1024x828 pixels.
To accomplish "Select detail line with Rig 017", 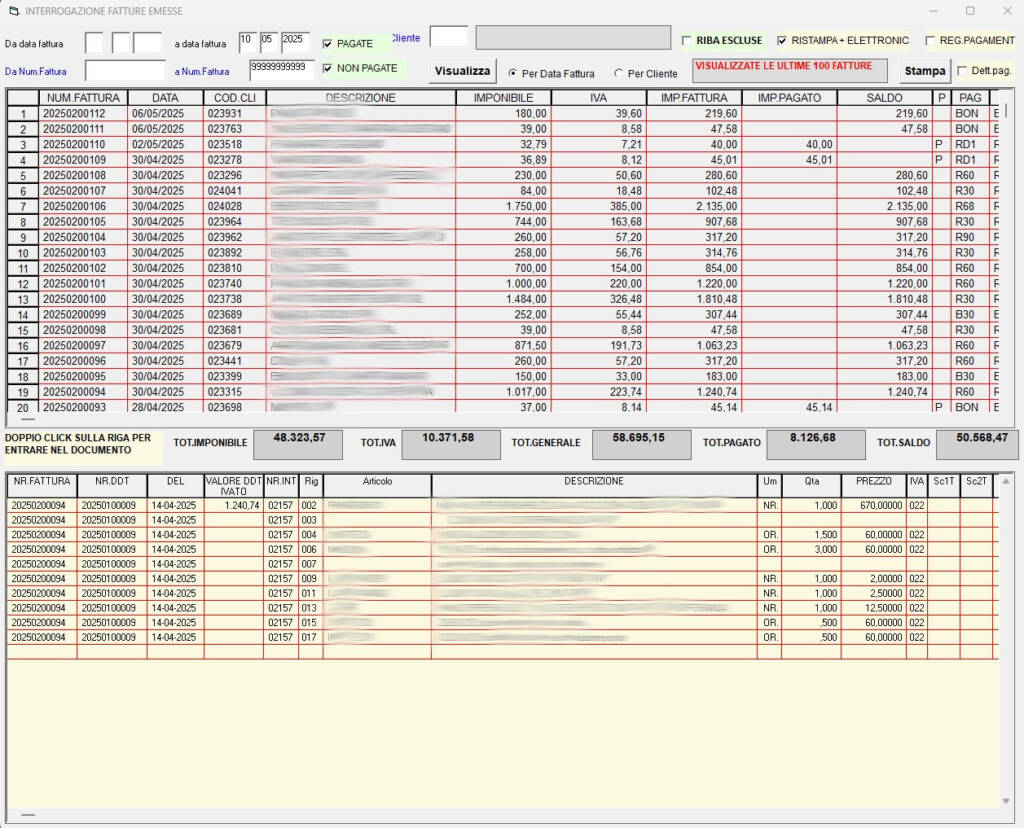I will 503,637.
